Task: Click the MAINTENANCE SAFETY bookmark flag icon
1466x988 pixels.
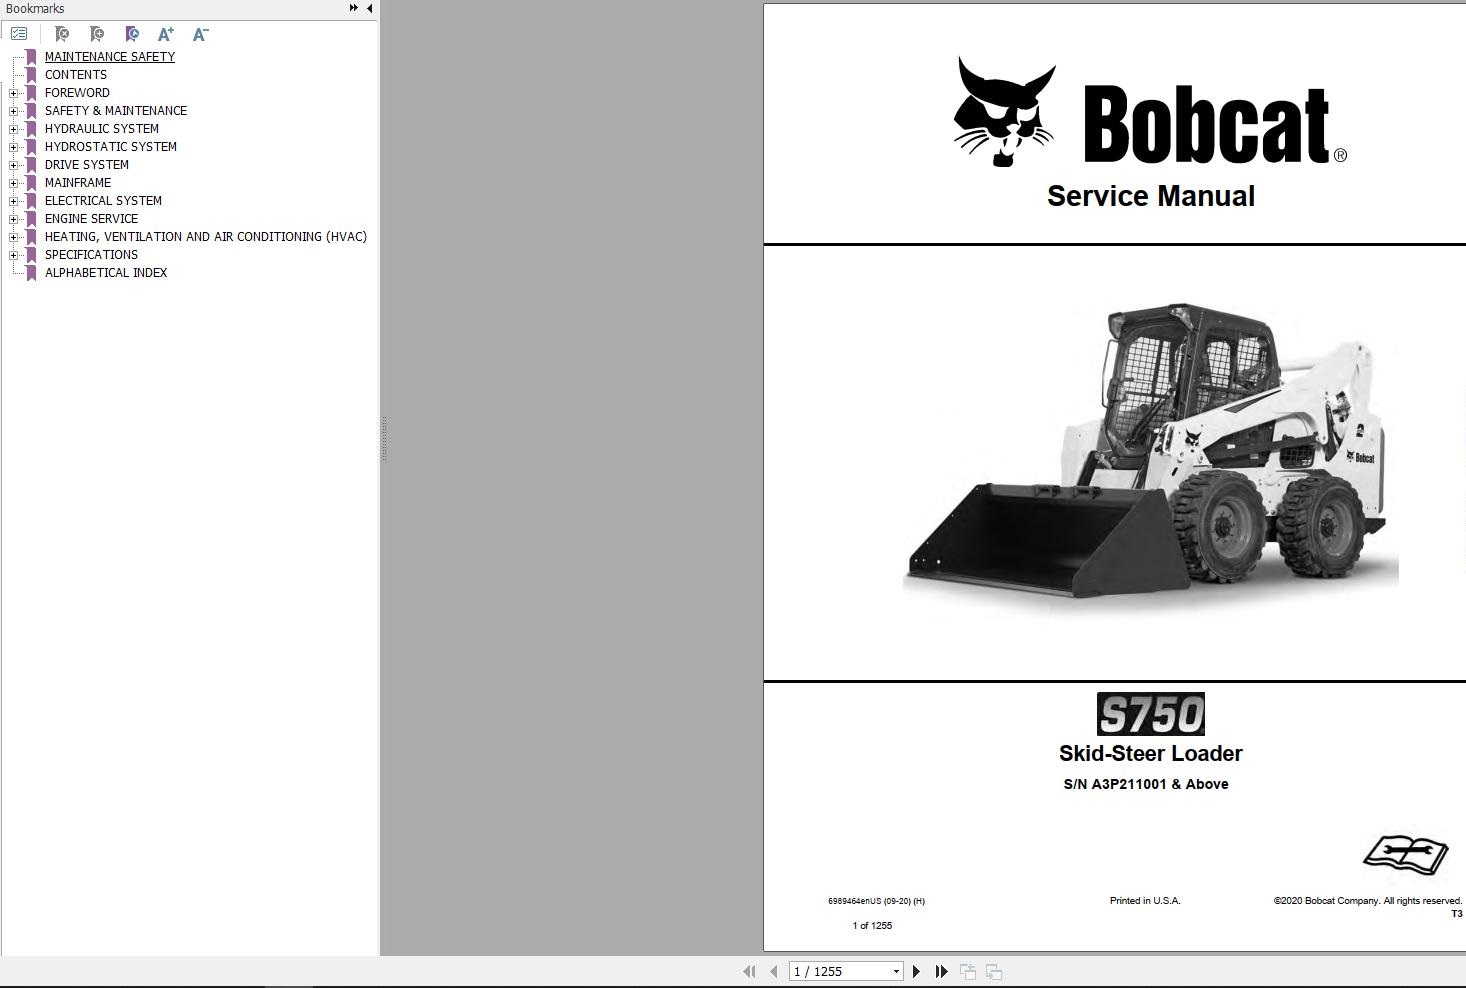Action: pos(31,57)
